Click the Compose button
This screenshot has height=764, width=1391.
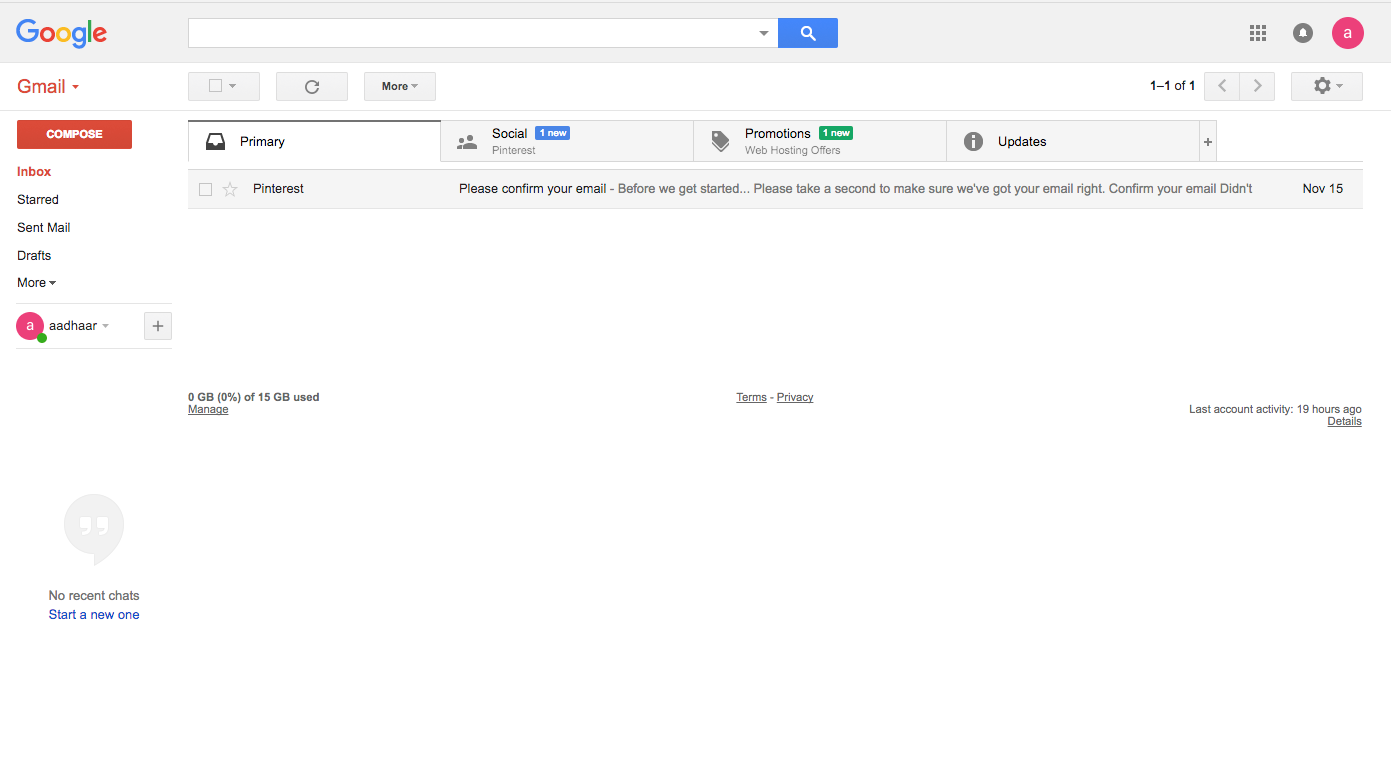tap(74, 134)
